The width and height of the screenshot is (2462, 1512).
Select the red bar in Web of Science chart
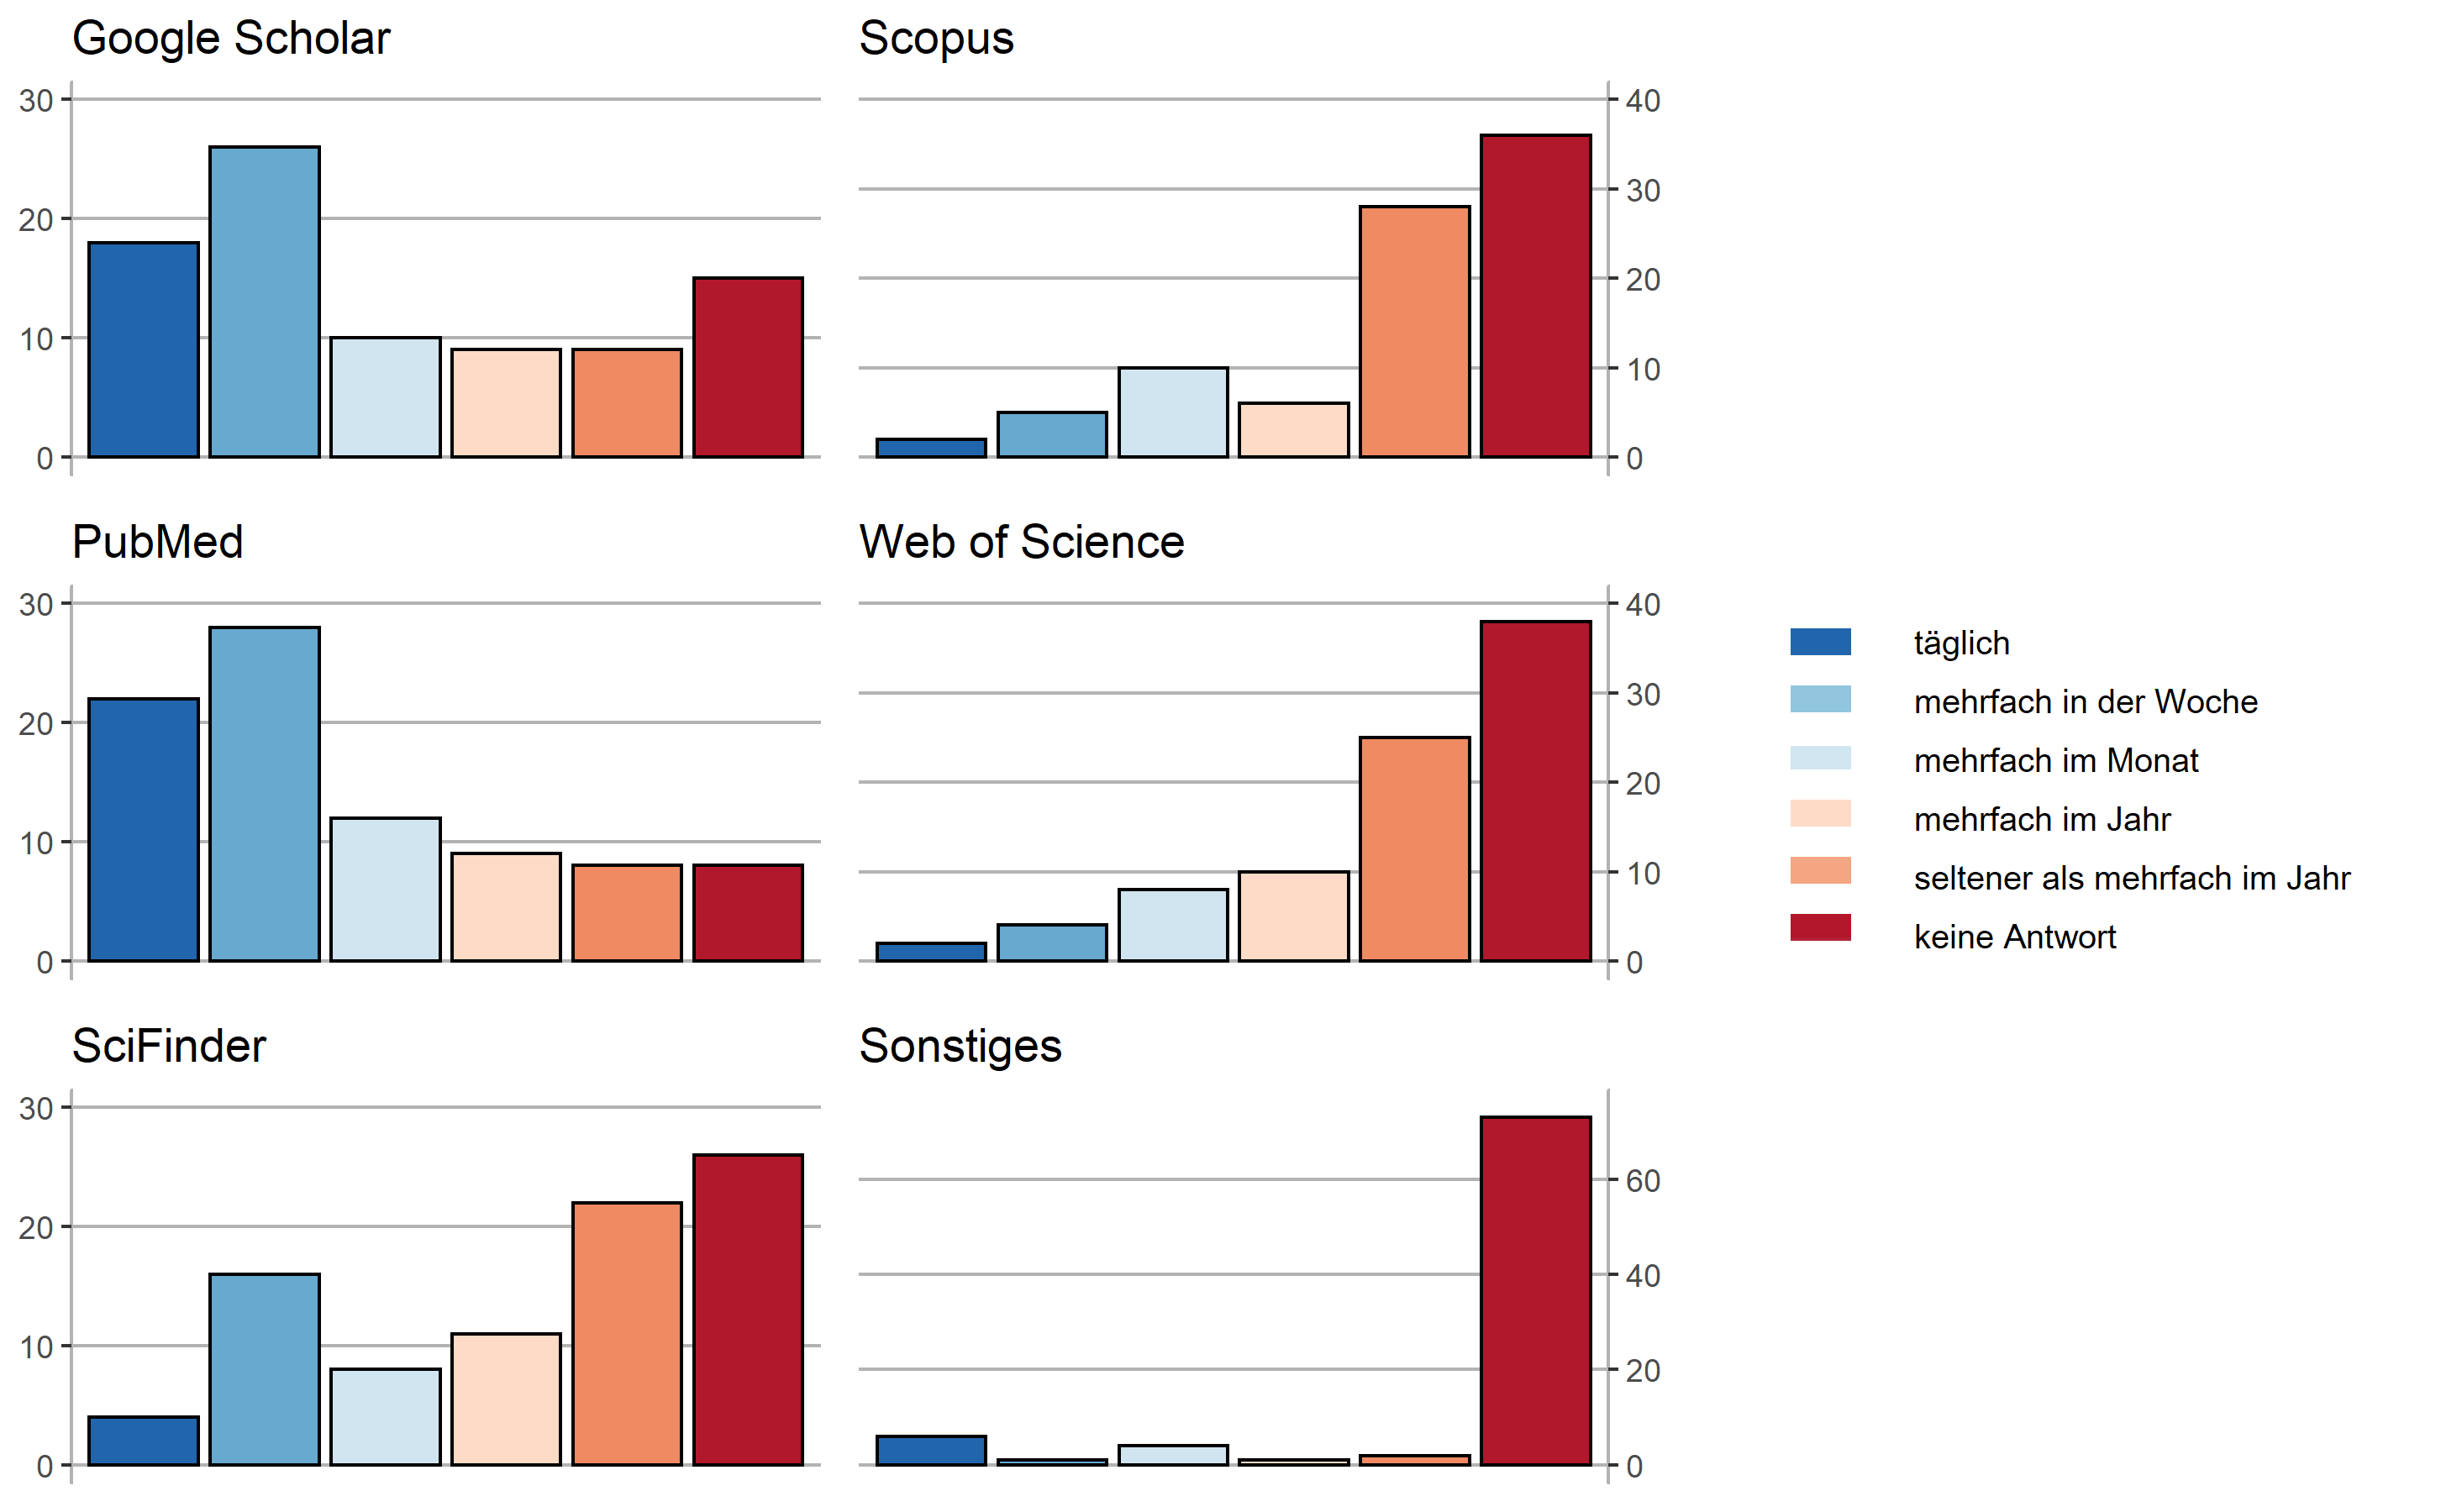(x=1535, y=791)
